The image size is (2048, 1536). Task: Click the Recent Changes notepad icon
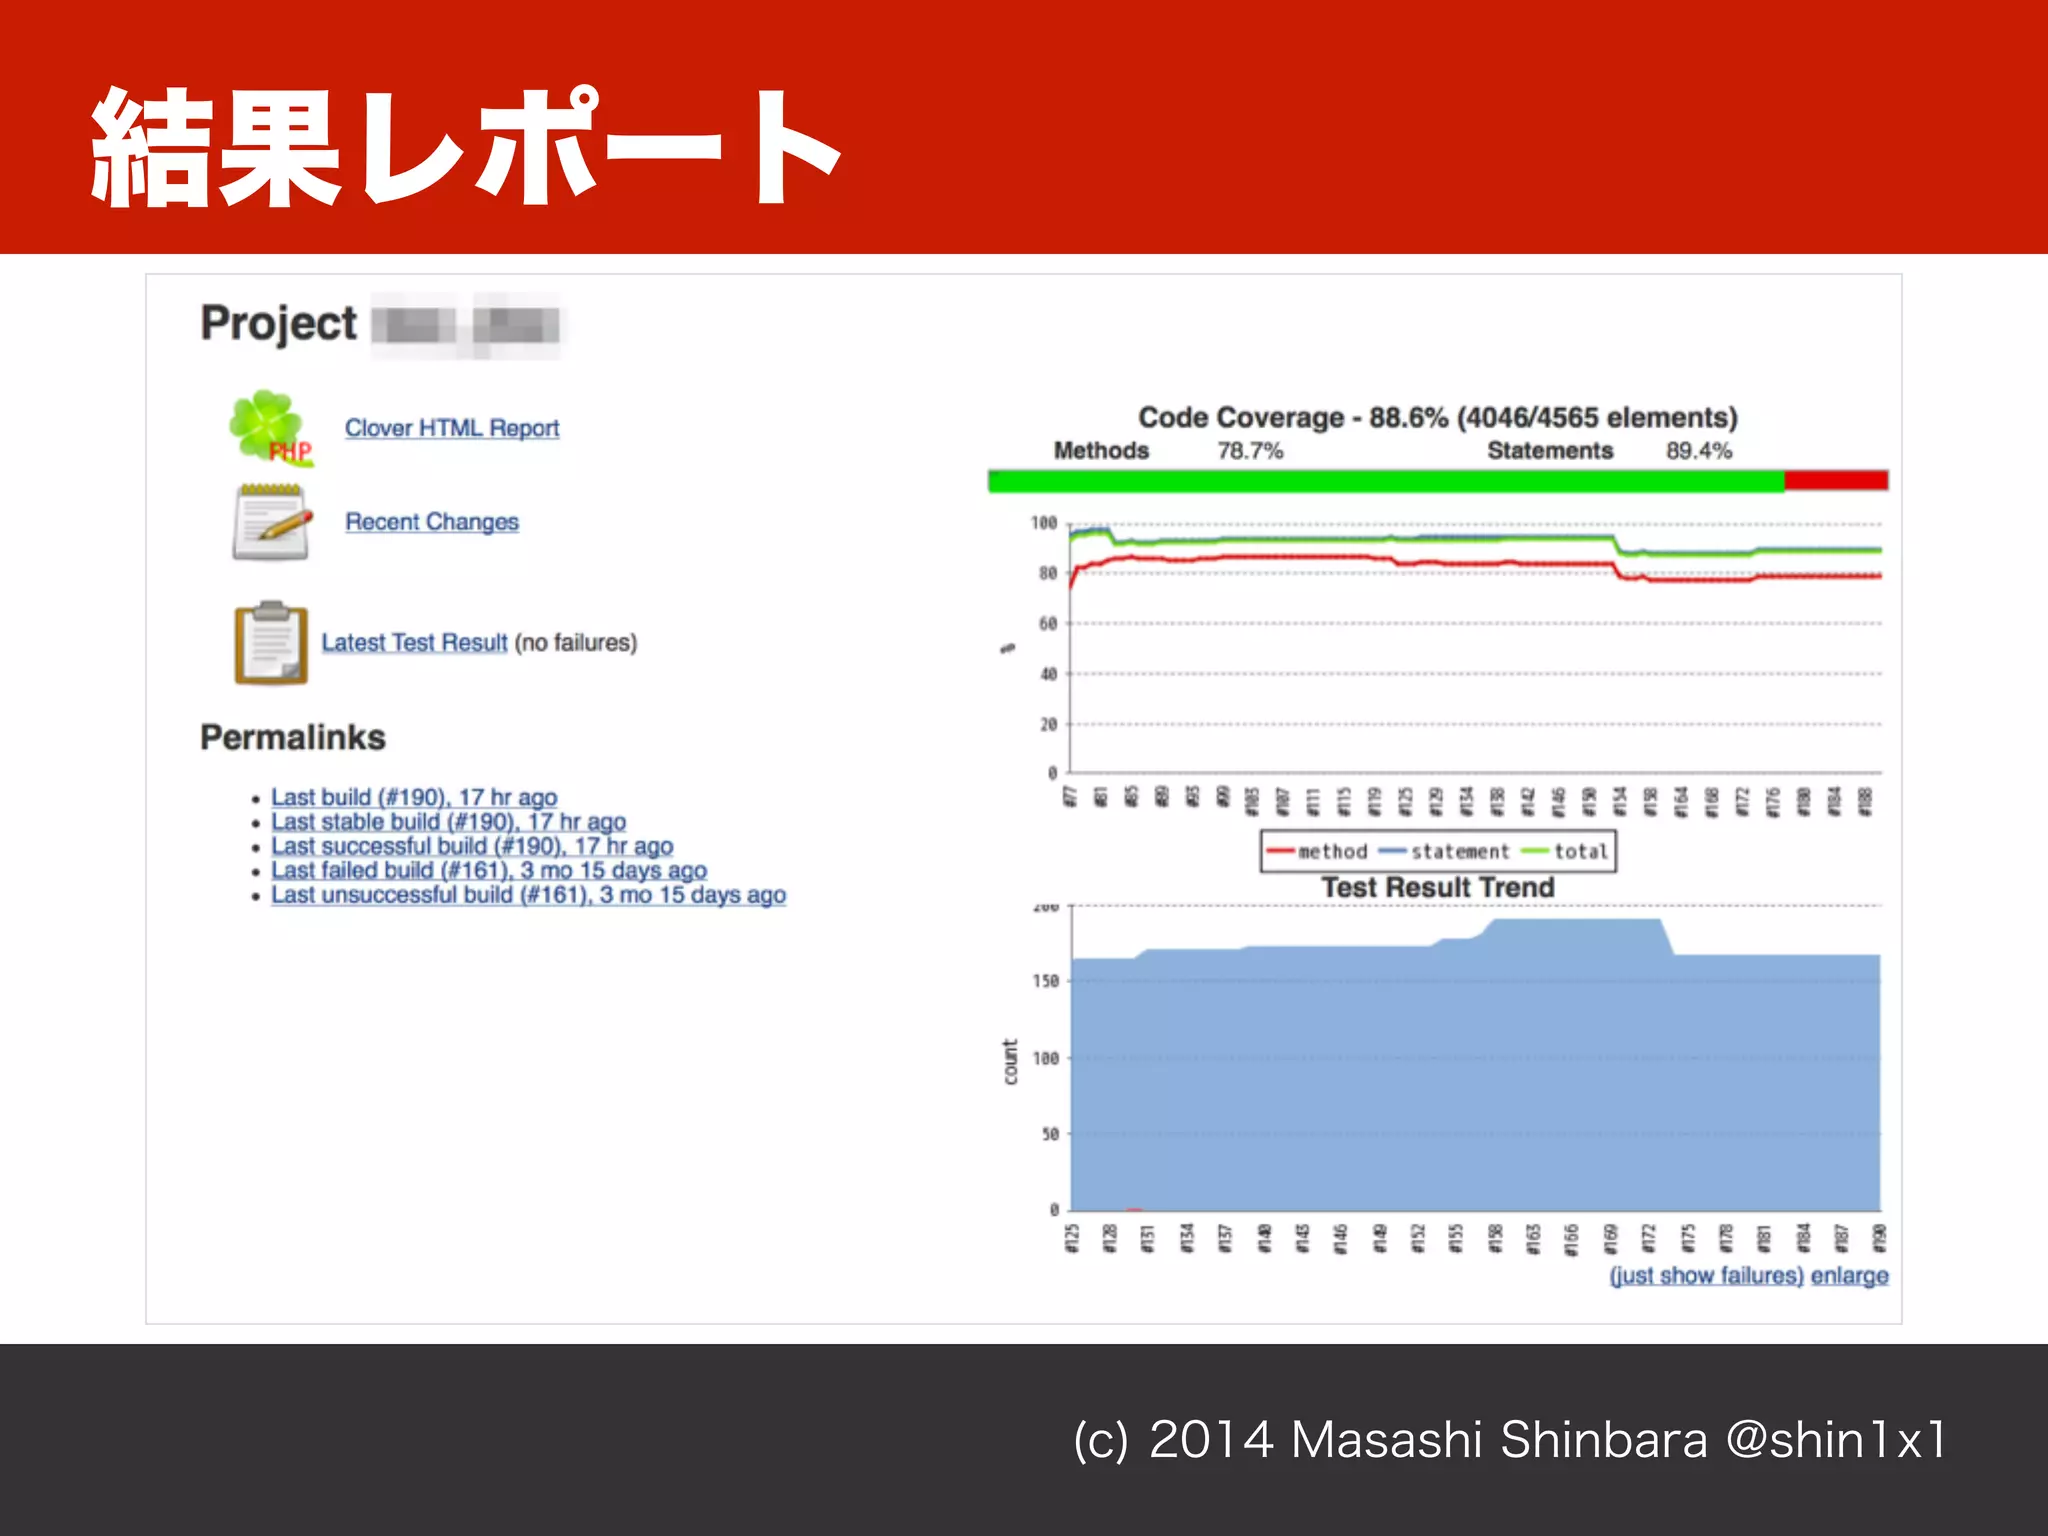pyautogui.click(x=271, y=522)
